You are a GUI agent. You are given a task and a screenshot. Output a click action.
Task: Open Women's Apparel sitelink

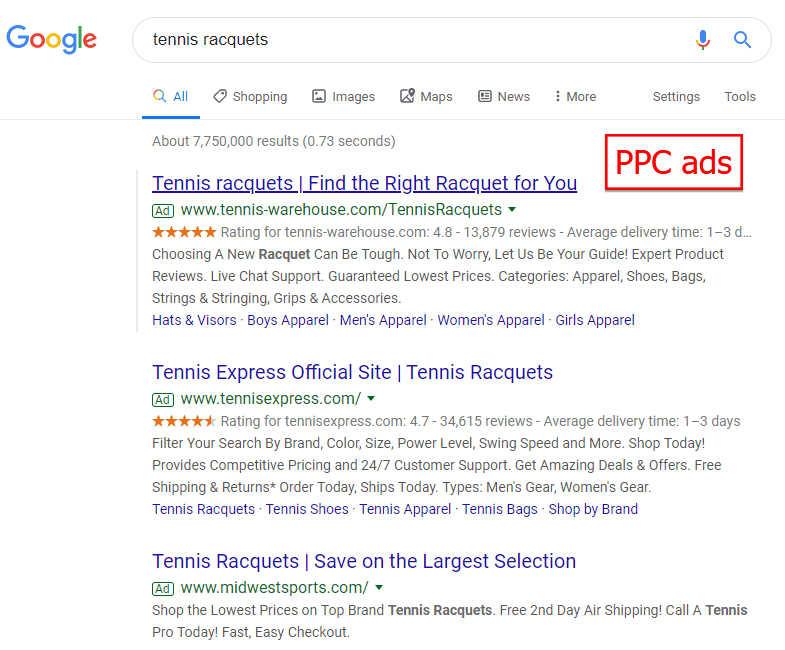pyautogui.click(x=491, y=320)
